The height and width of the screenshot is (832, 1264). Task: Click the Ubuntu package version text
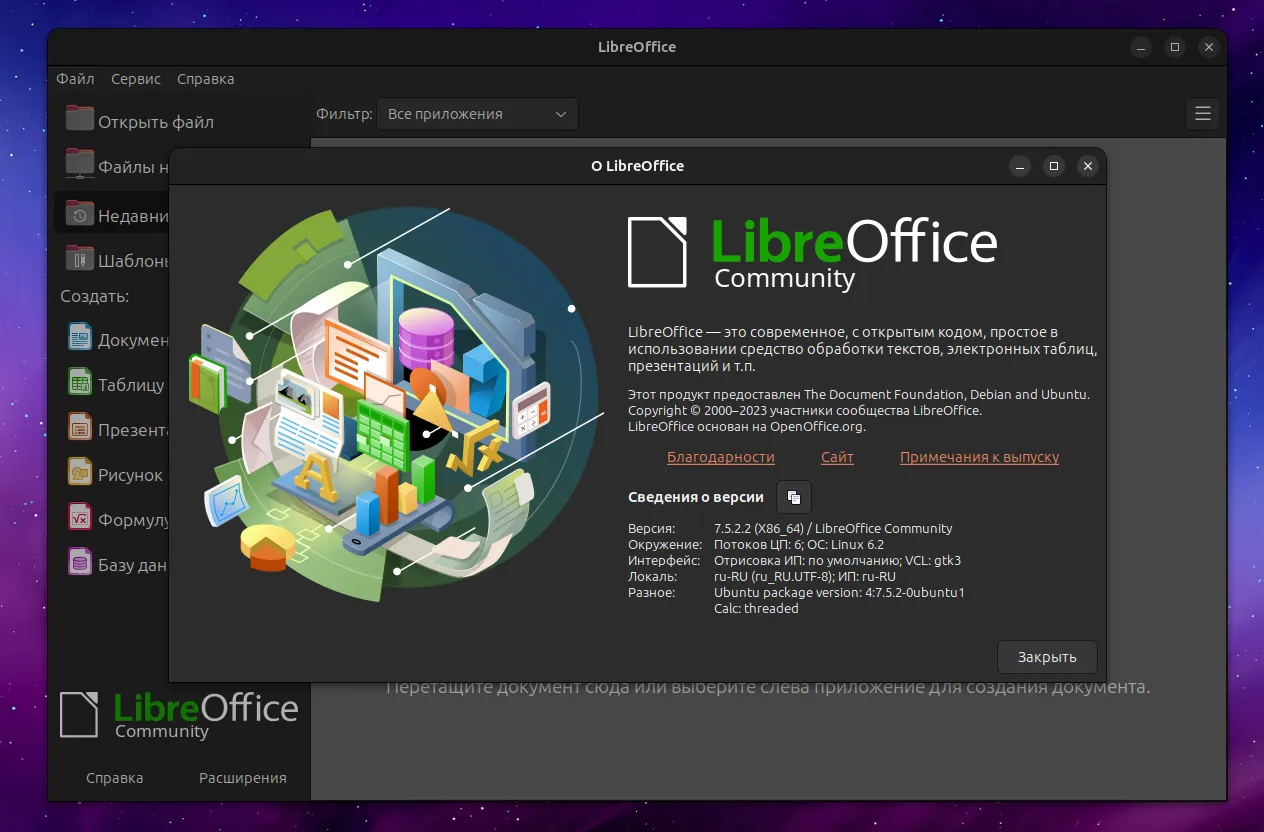tap(839, 592)
